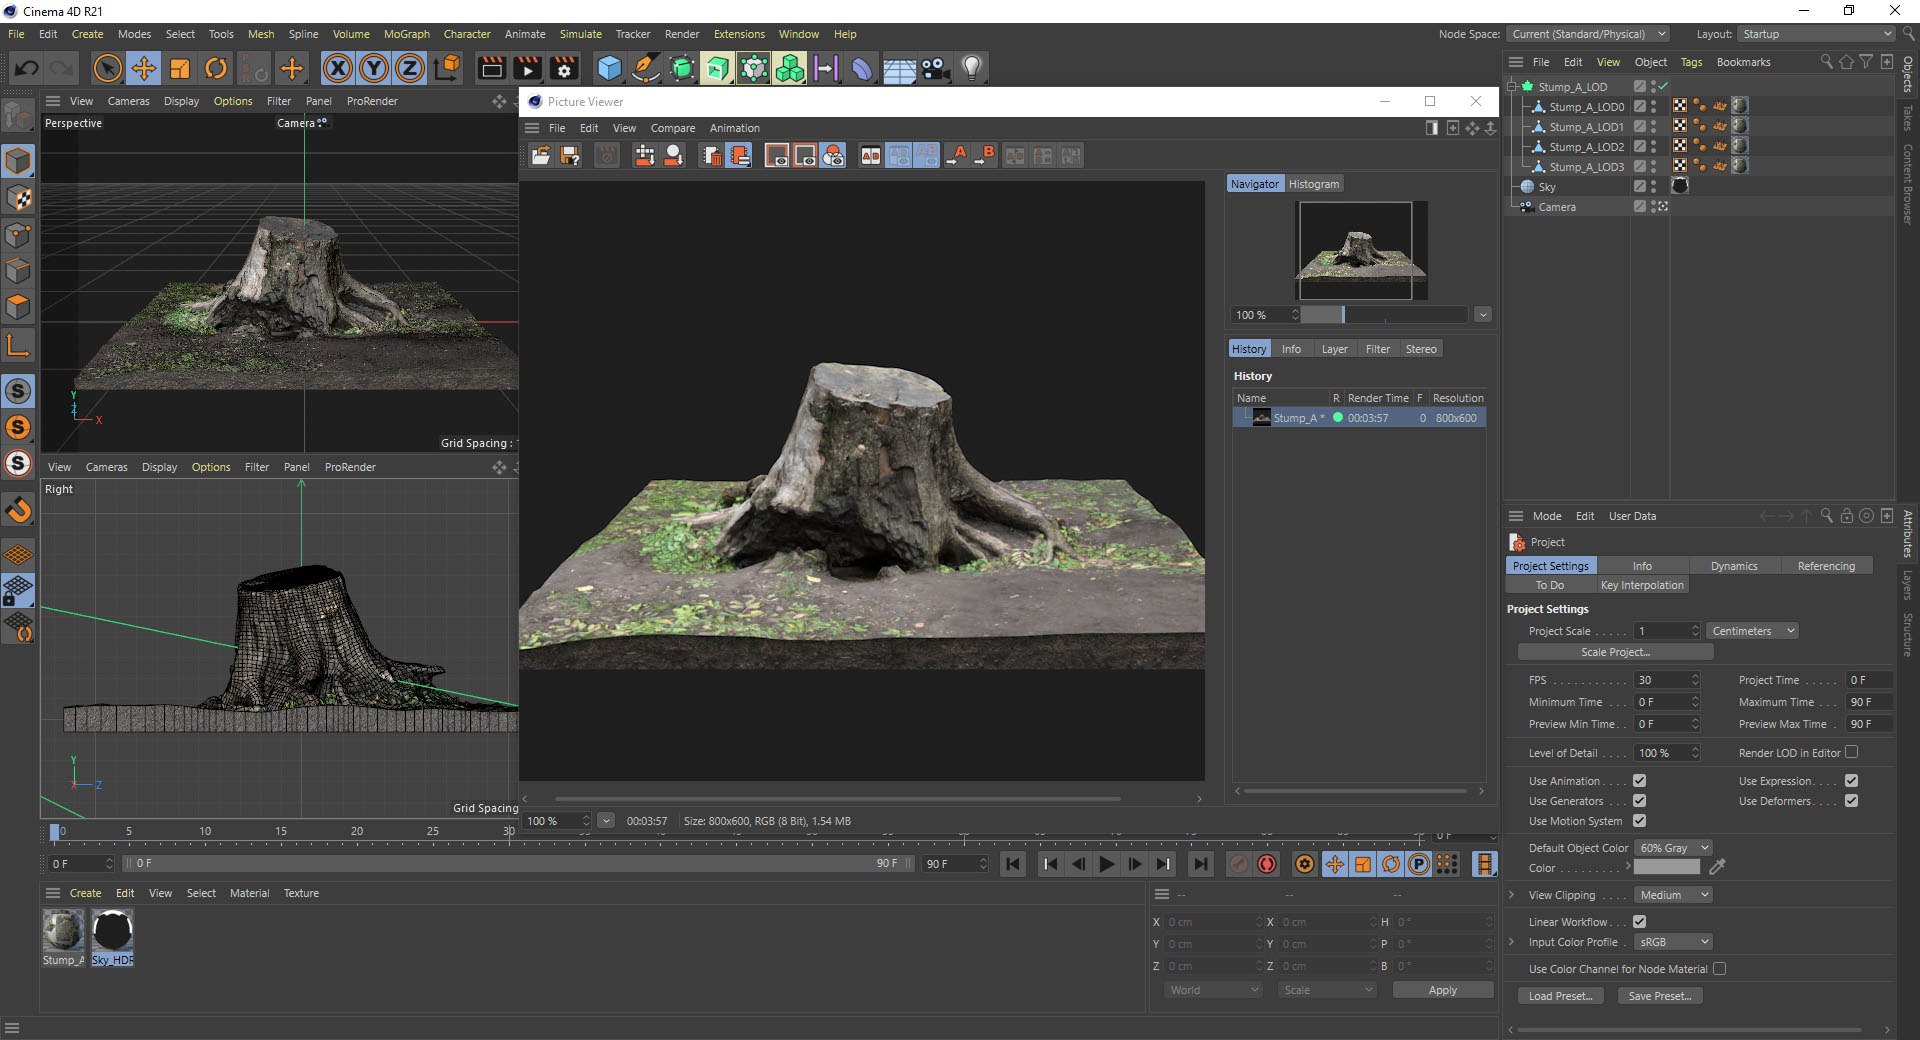Viewport: 1920px width, 1040px height.
Task: Add a Light object icon
Action: pos(972,68)
